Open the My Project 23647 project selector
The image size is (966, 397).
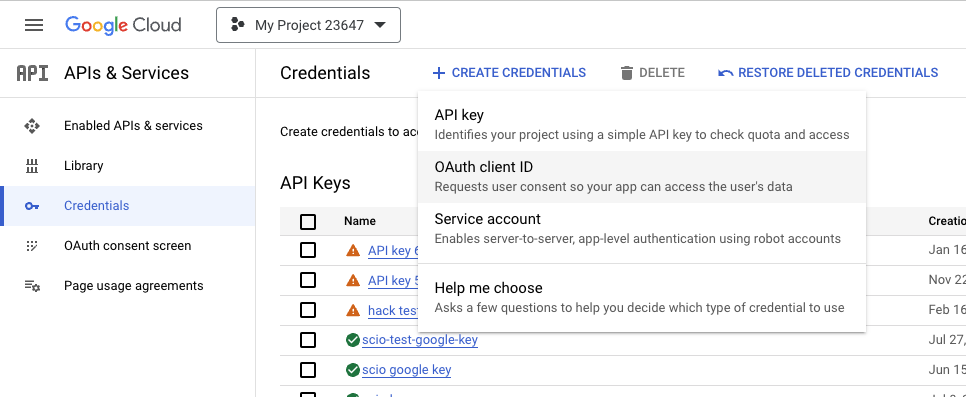(x=308, y=25)
